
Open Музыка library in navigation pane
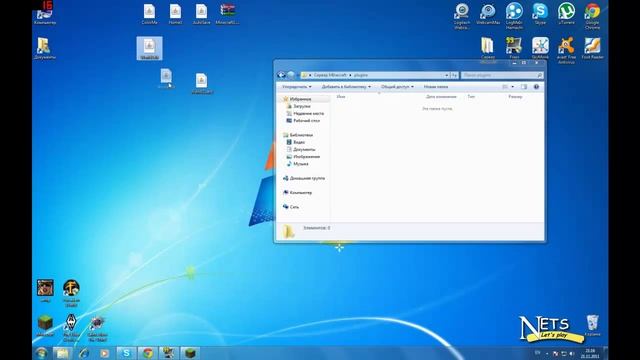301,164
